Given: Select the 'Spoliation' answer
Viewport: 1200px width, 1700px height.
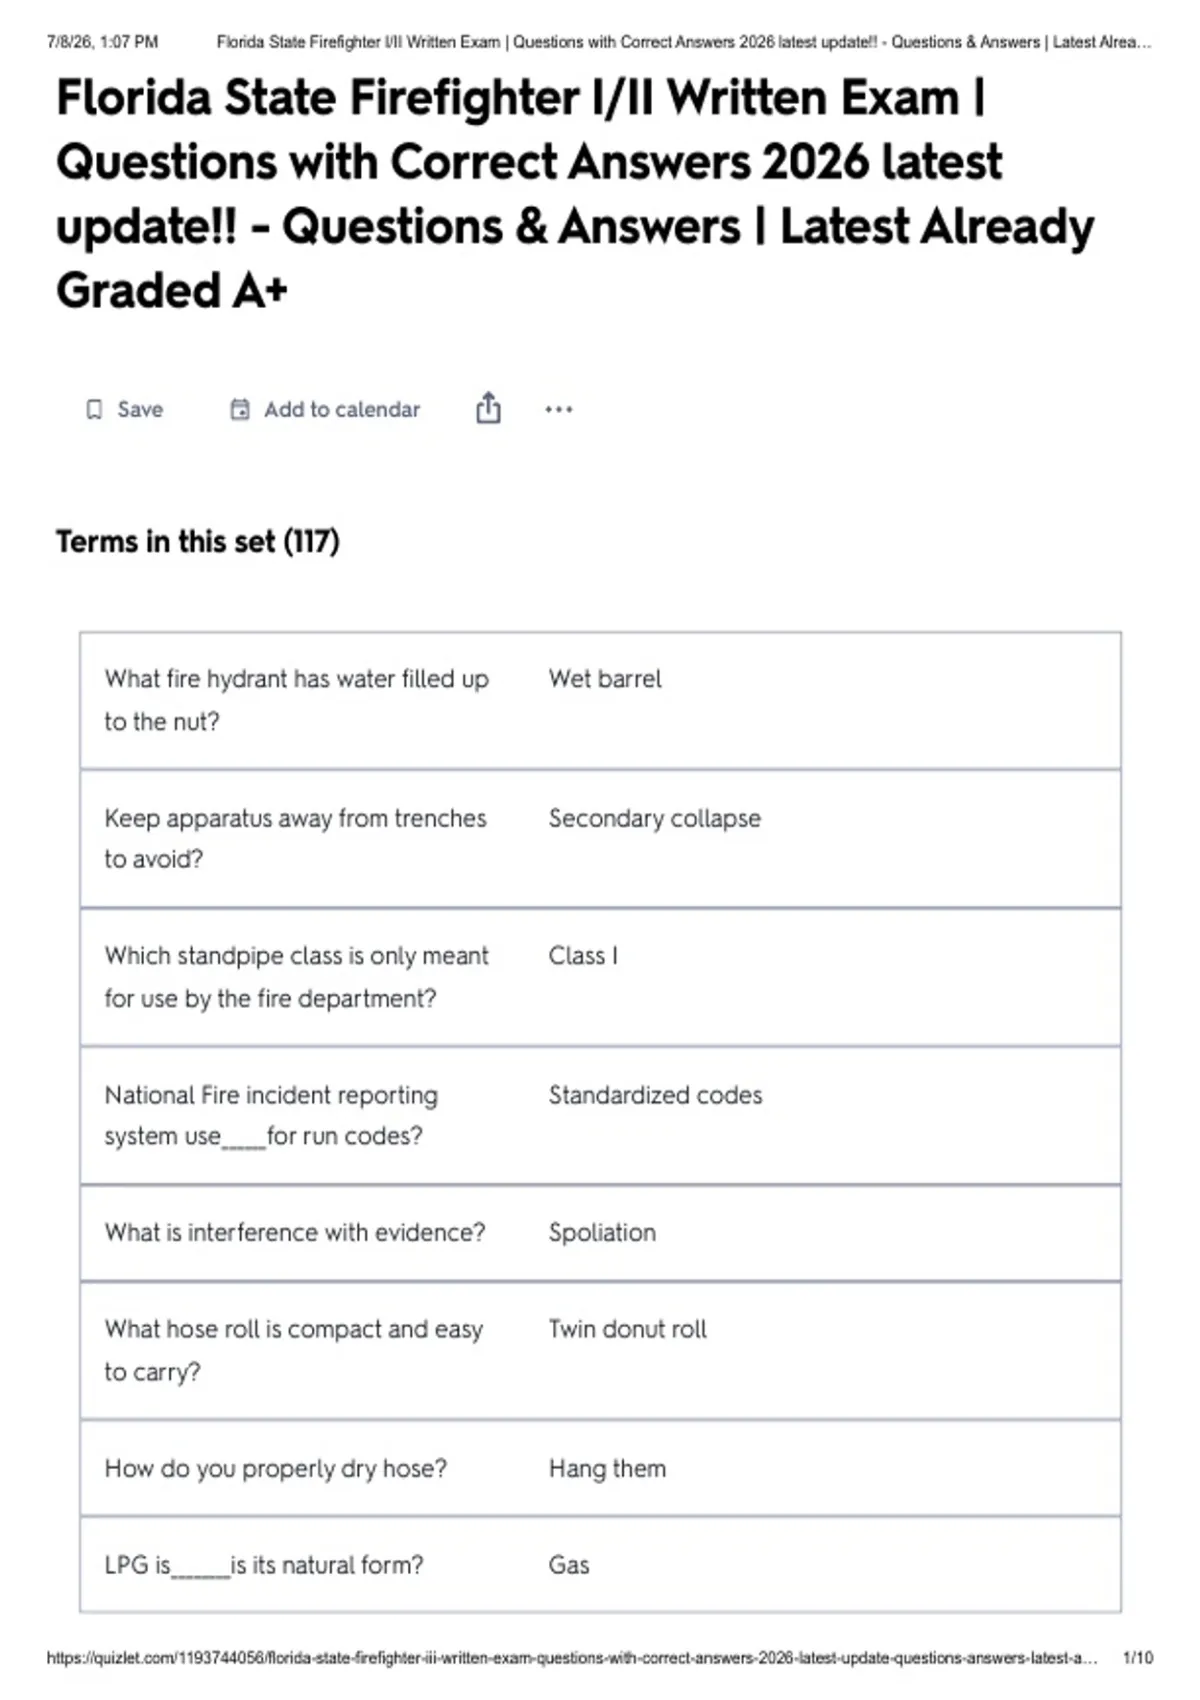Looking at the screenshot, I should (x=602, y=1233).
